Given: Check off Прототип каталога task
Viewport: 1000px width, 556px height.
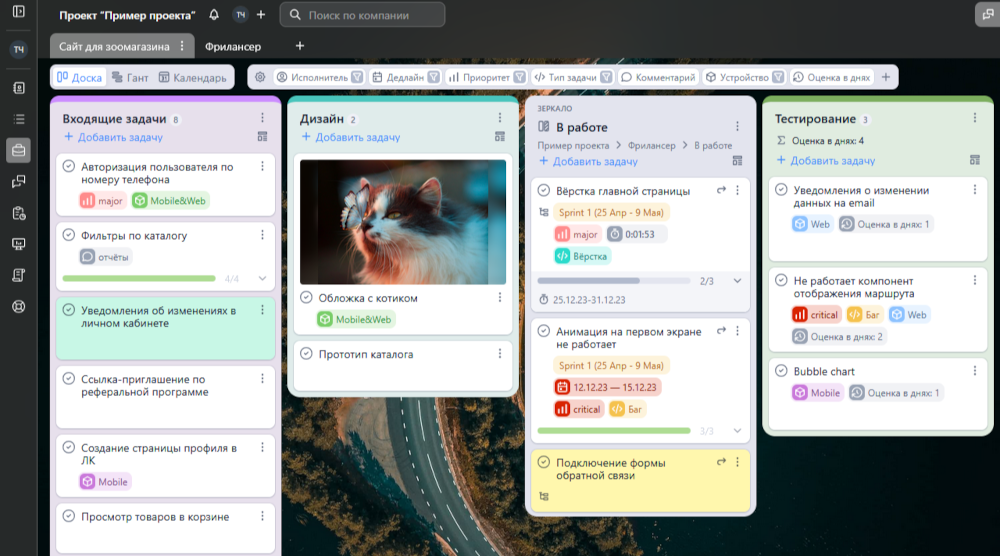Looking at the screenshot, I should pos(306,353).
